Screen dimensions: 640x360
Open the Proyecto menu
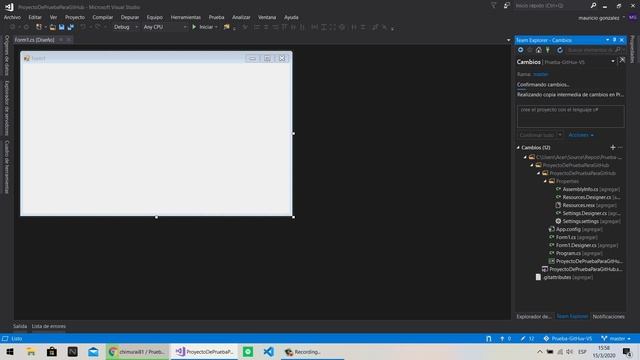coord(75,17)
